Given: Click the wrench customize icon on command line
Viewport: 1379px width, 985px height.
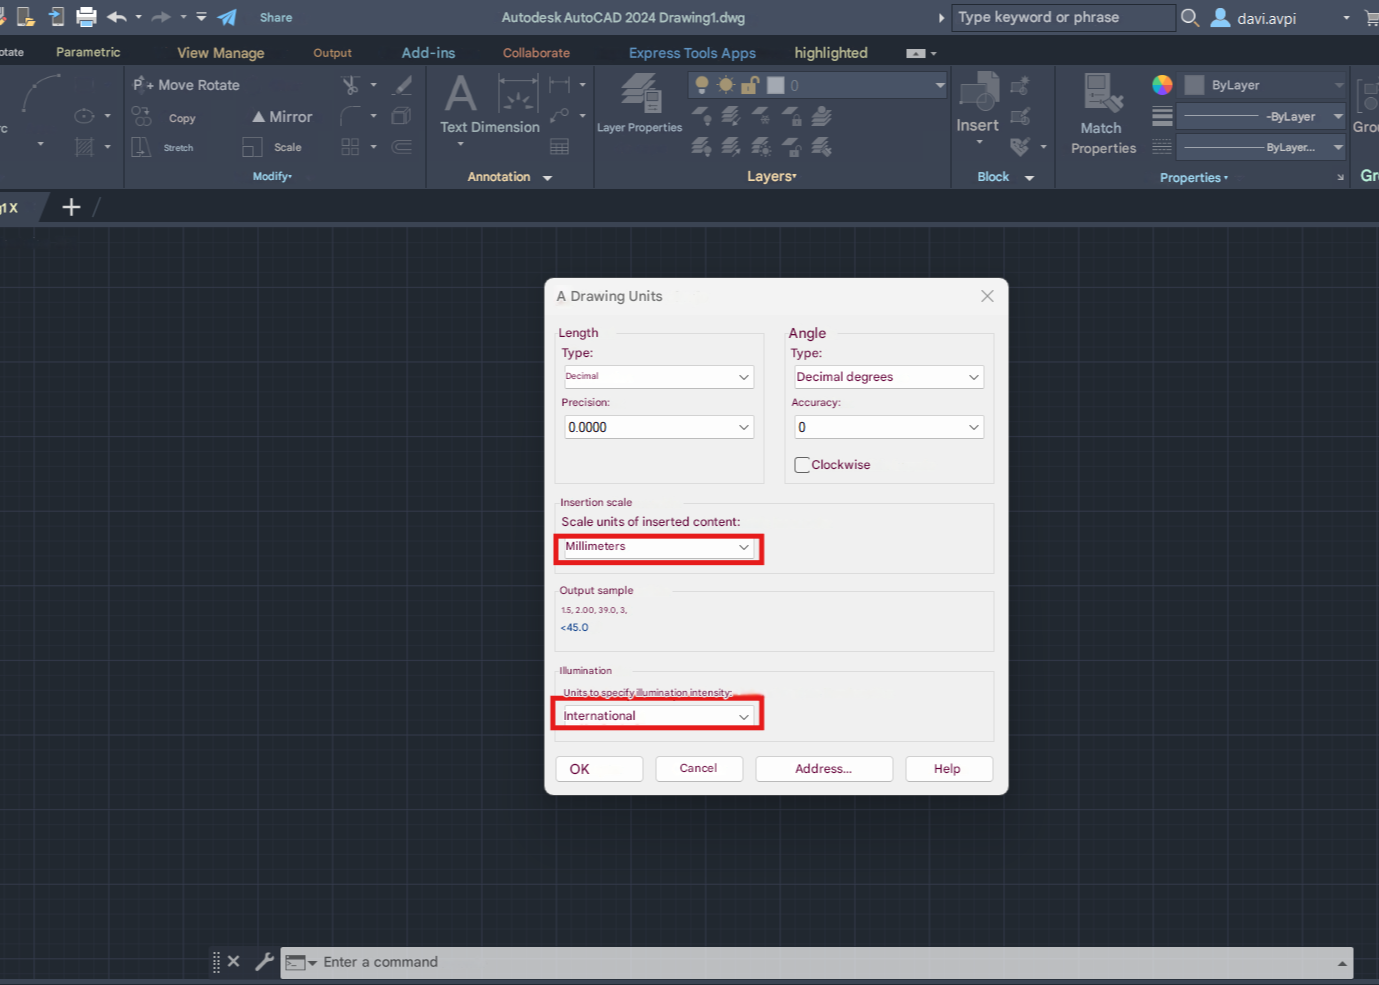Looking at the screenshot, I should click(264, 961).
